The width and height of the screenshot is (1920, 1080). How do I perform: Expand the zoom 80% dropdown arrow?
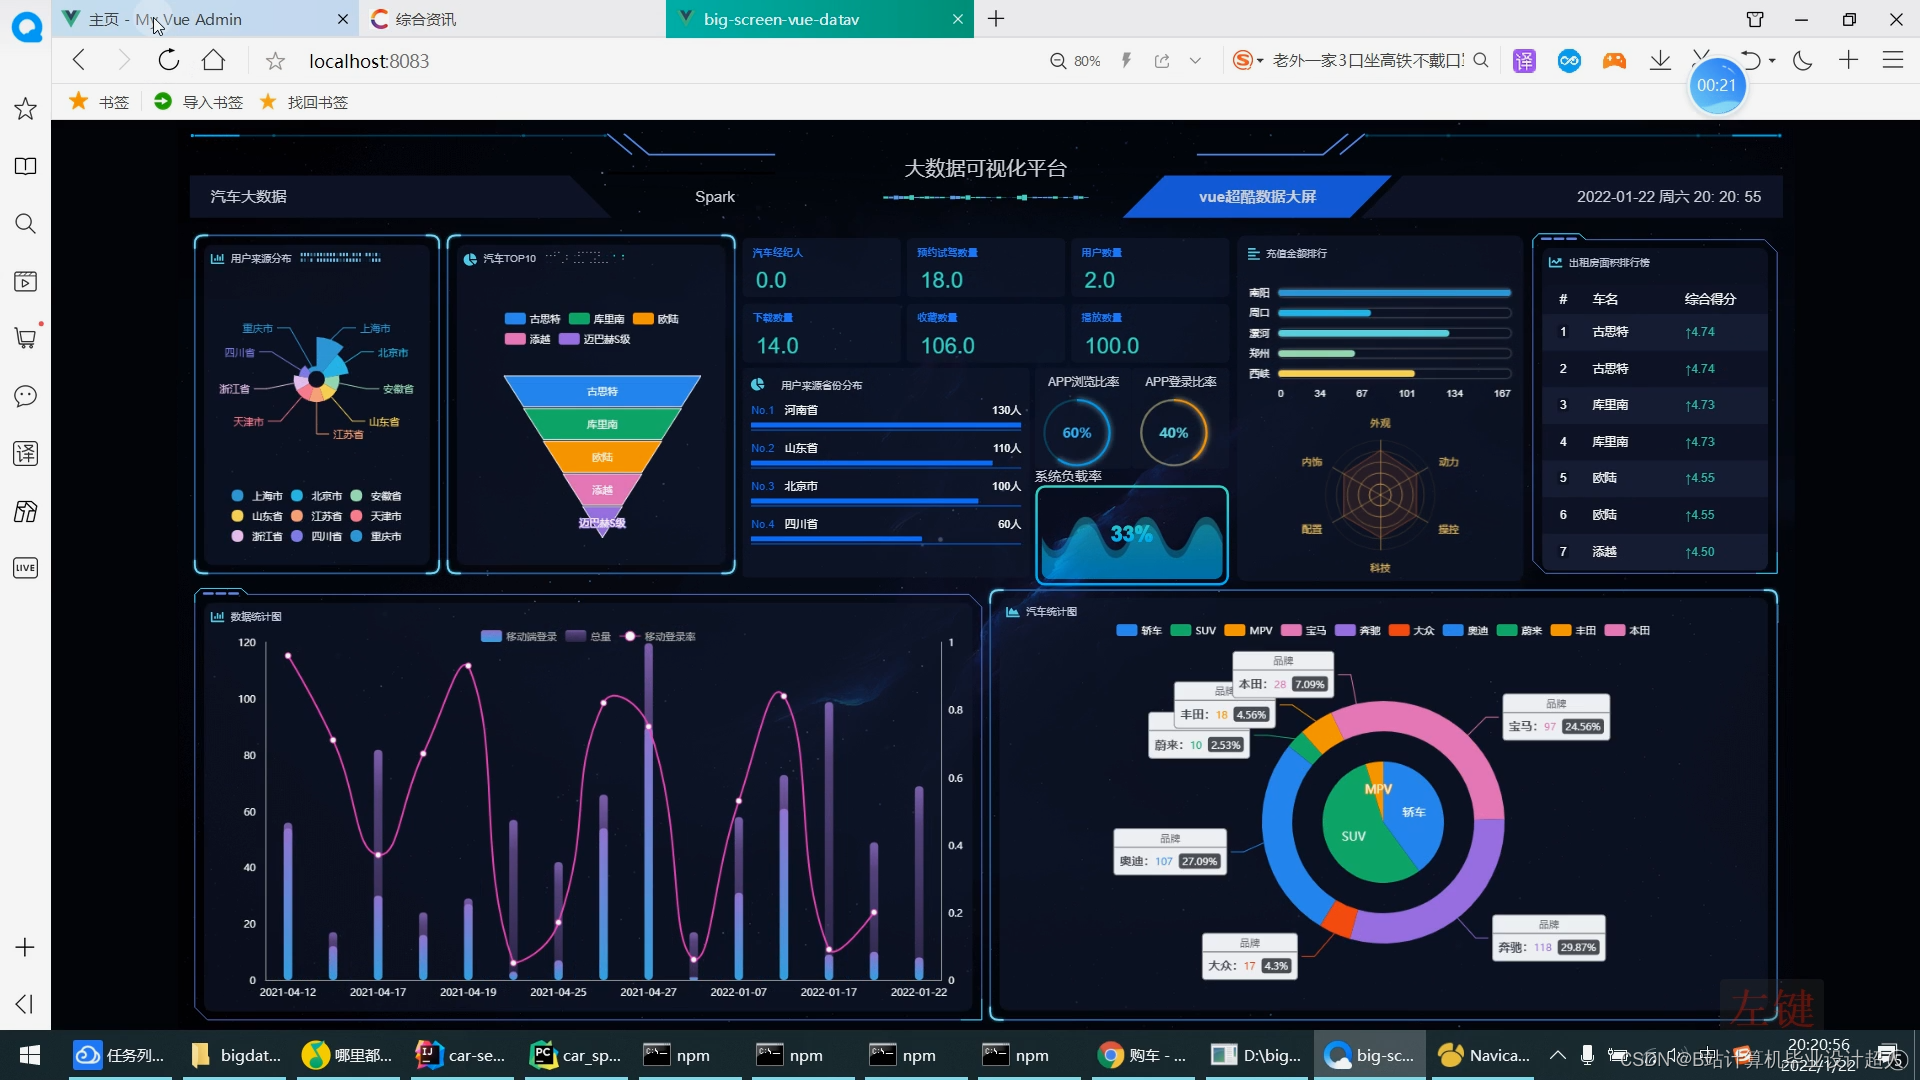point(1195,61)
